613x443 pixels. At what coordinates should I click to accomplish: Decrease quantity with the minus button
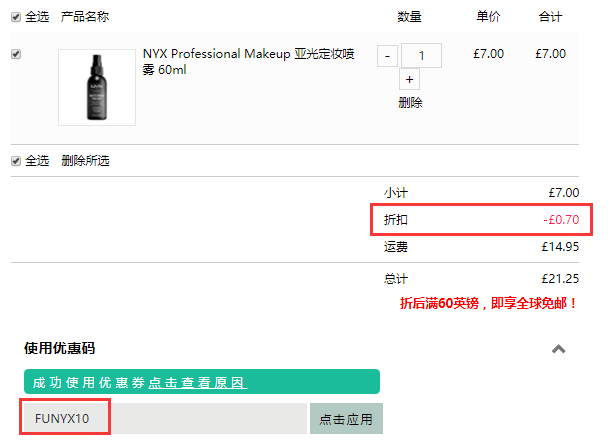click(x=387, y=56)
